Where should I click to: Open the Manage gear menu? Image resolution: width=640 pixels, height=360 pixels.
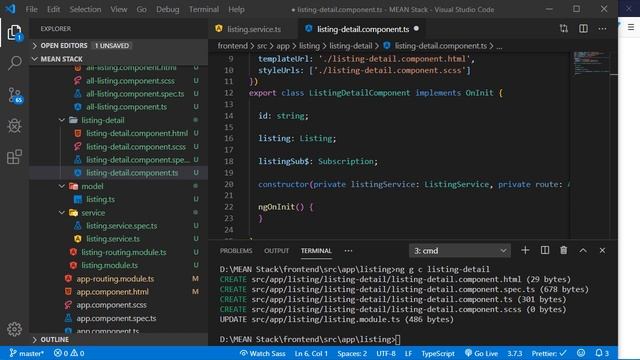click(x=14, y=329)
